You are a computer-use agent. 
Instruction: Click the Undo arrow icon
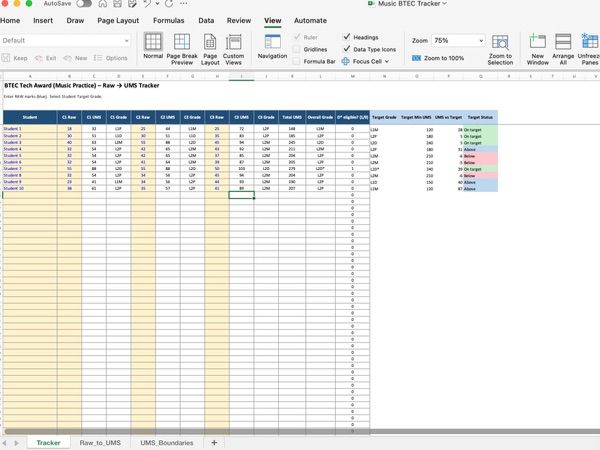(147, 4)
